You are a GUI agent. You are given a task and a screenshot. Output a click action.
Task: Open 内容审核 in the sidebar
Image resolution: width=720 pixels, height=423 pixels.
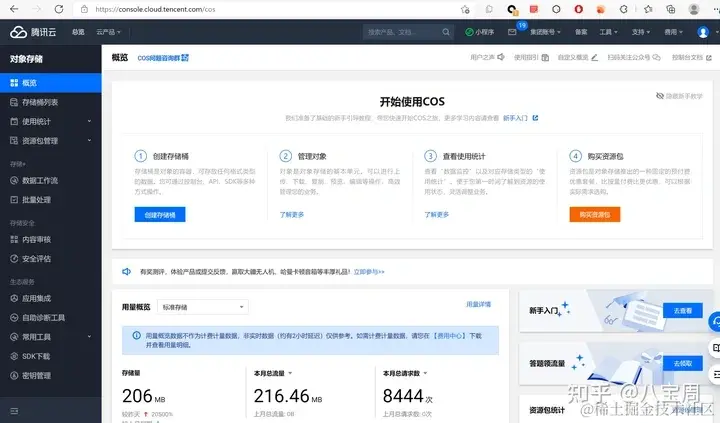51,239
